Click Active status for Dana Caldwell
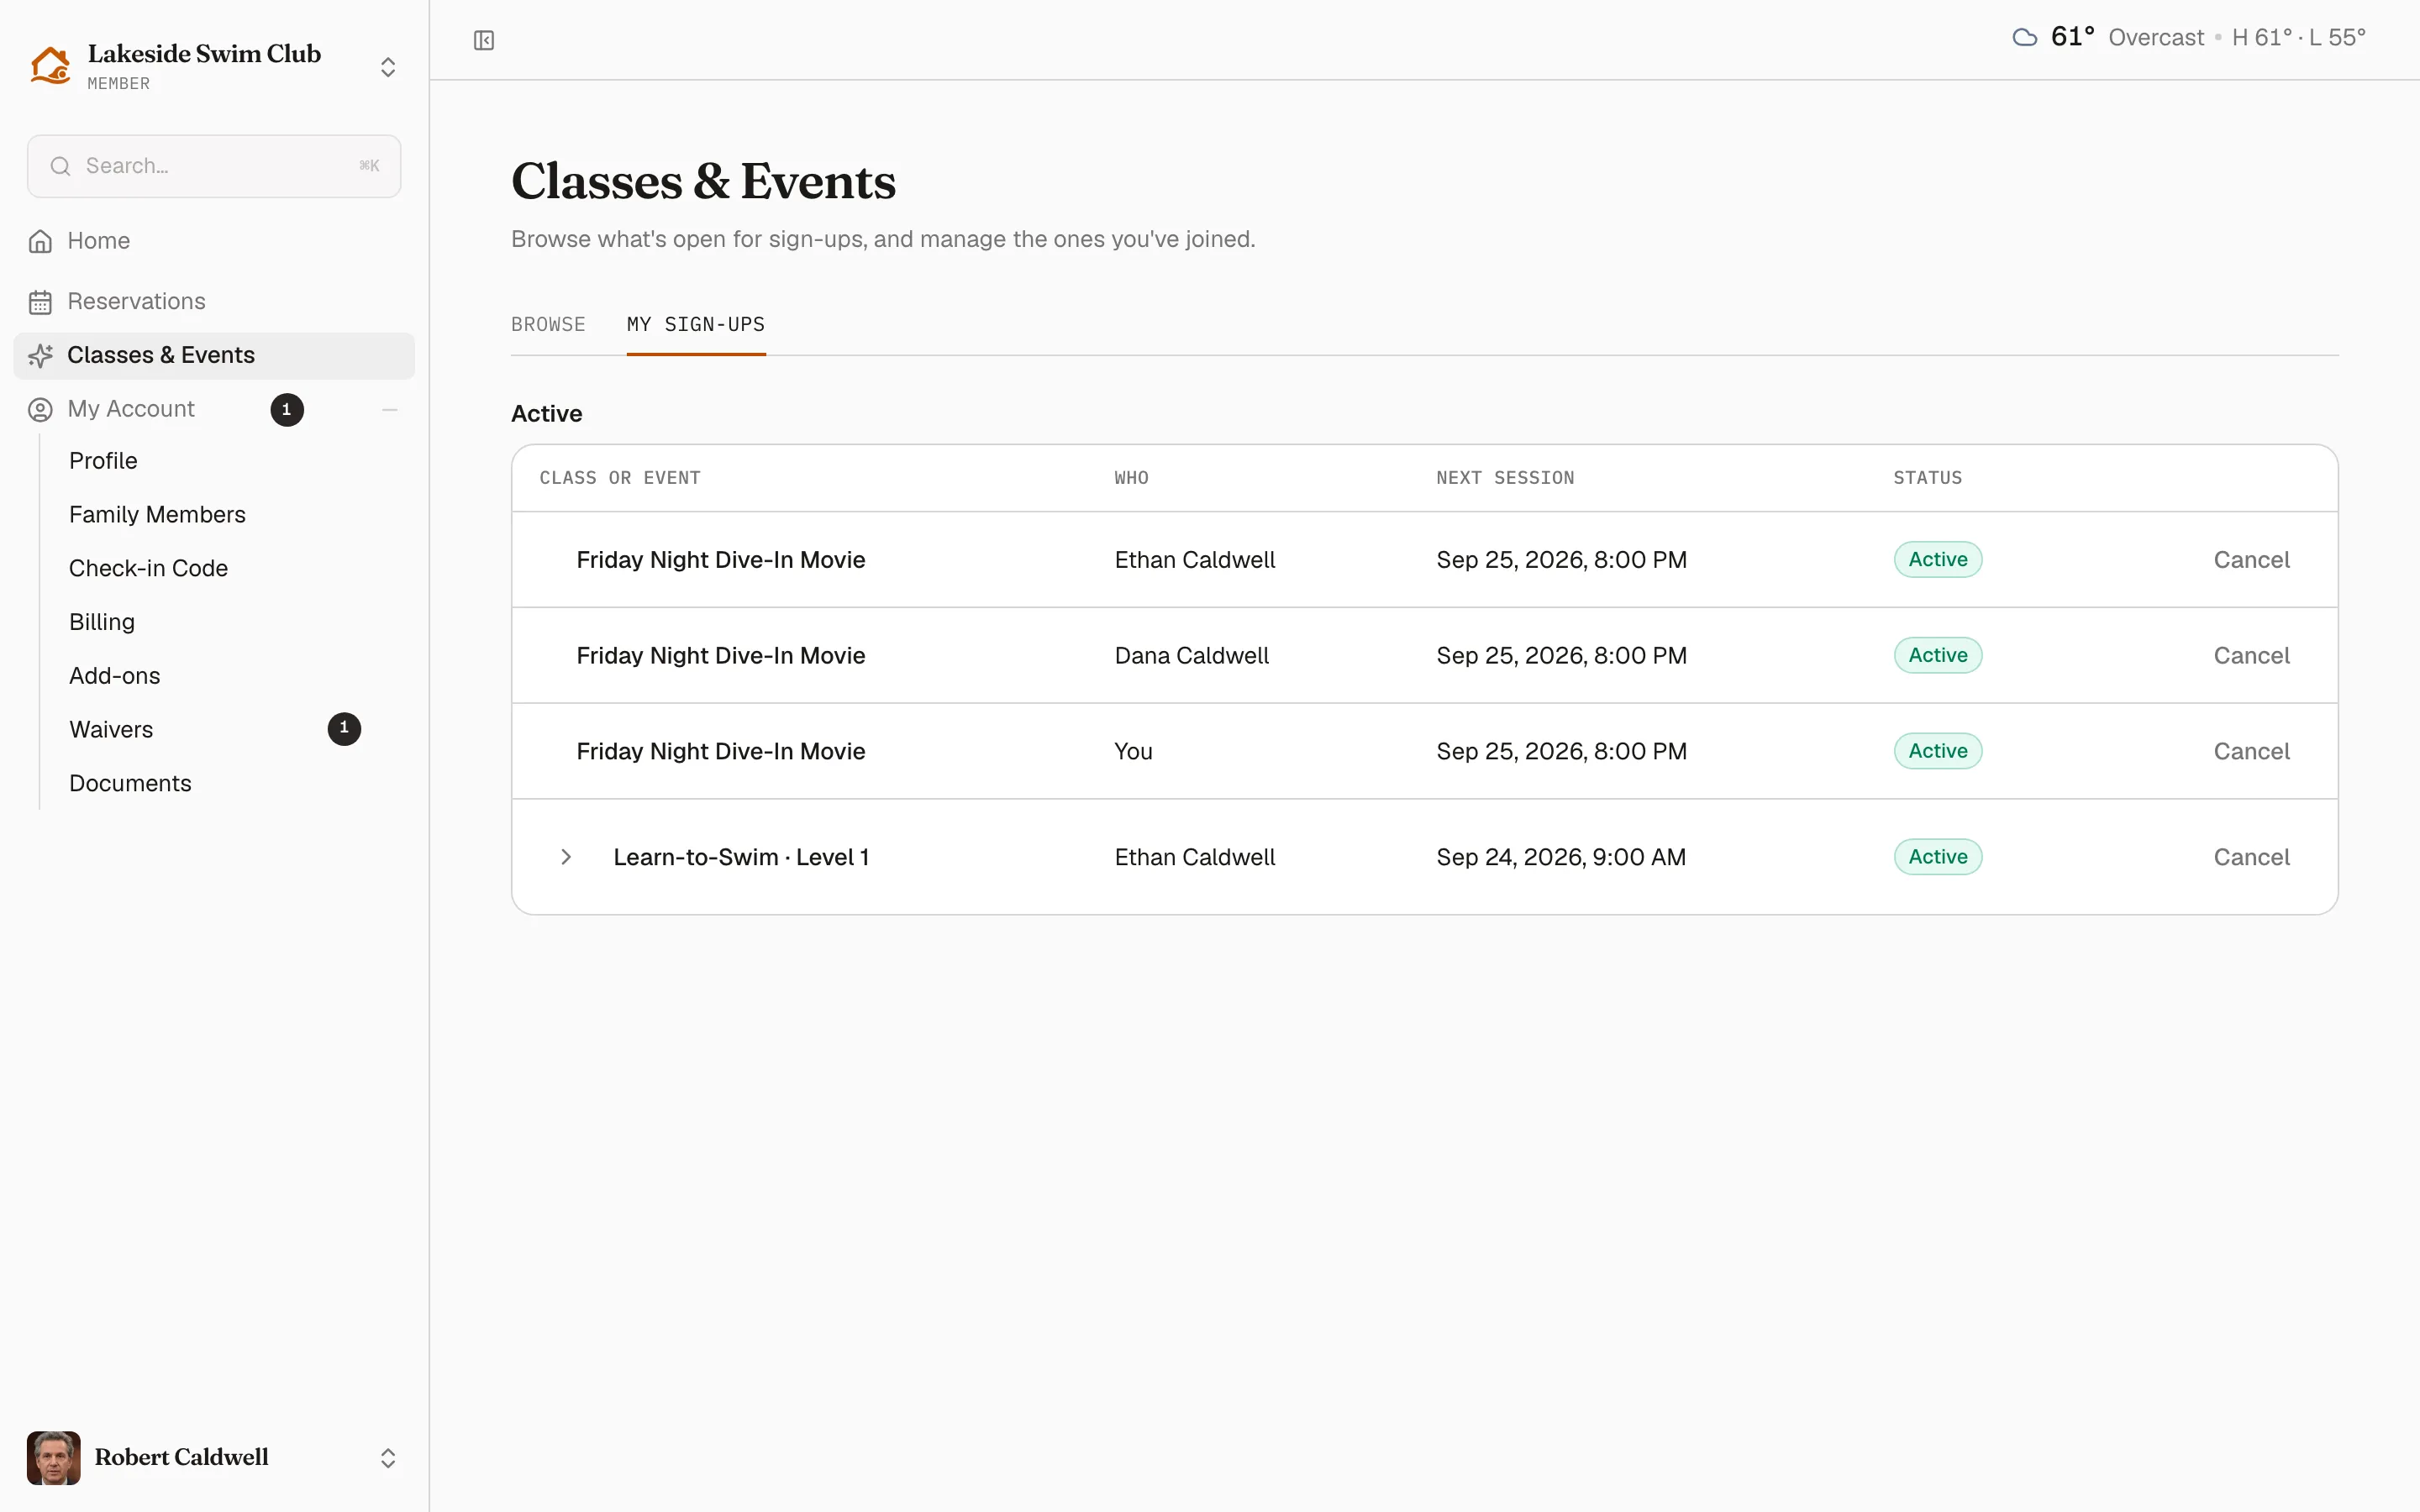This screenshot has width=2420, height=1512. point(1938,656)
